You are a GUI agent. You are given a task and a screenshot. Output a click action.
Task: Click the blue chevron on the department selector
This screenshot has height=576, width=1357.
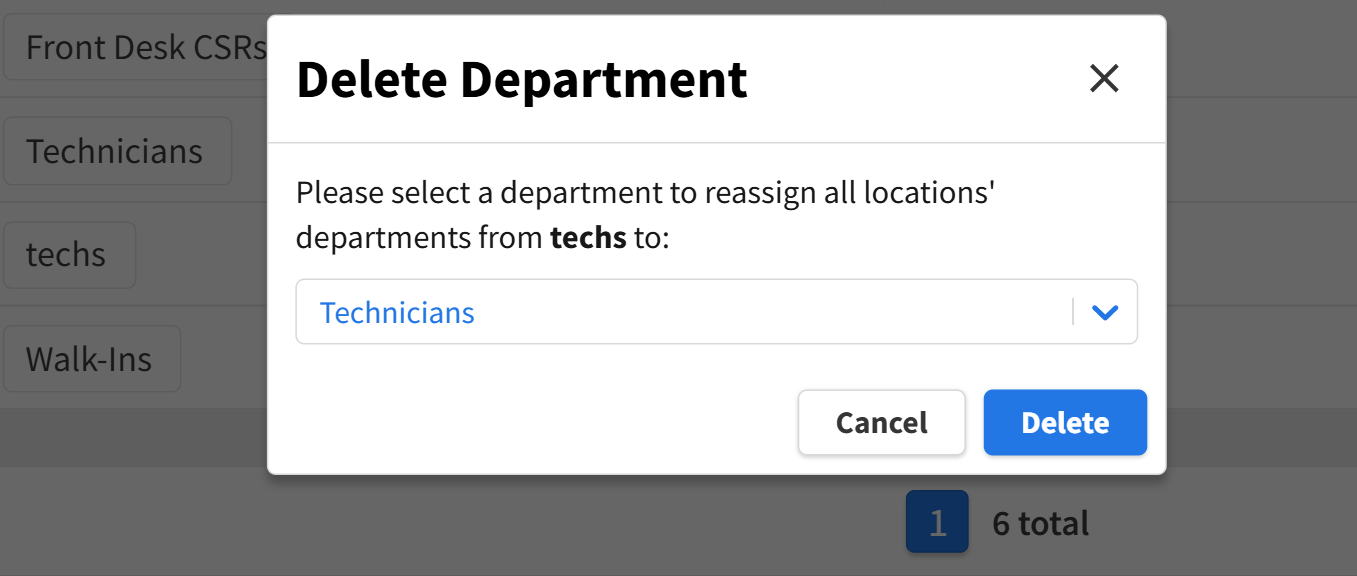coord(1104,311)
